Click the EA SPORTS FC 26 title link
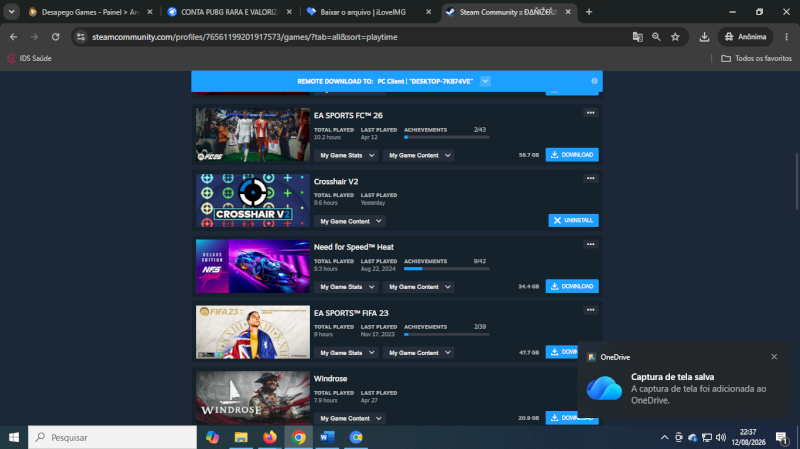800x449 pixels. click(x=348, y=115)
